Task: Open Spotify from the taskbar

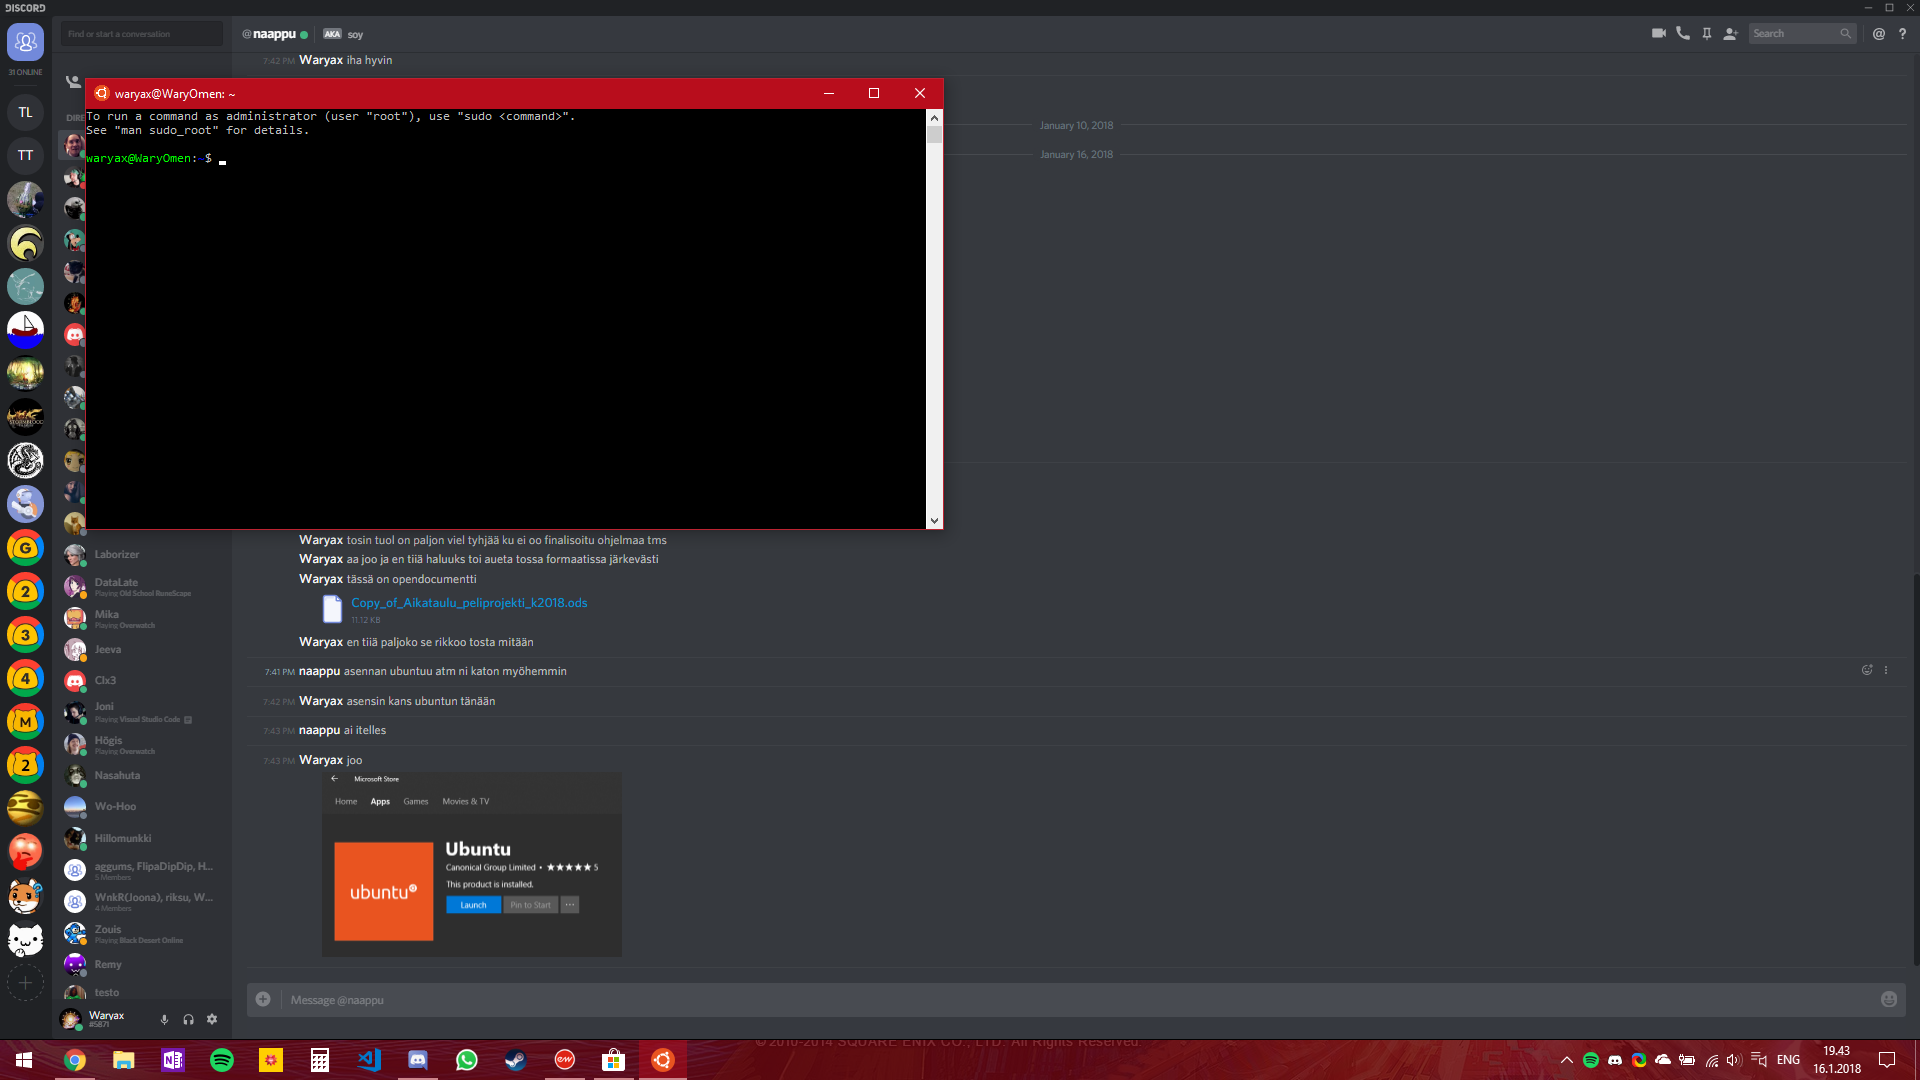Action: tap(222, 1060)
